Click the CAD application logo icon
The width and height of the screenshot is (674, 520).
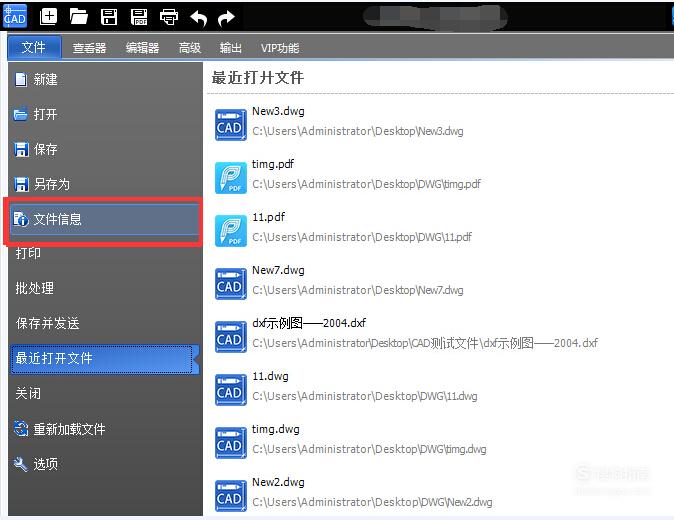[x=15, y=16]
